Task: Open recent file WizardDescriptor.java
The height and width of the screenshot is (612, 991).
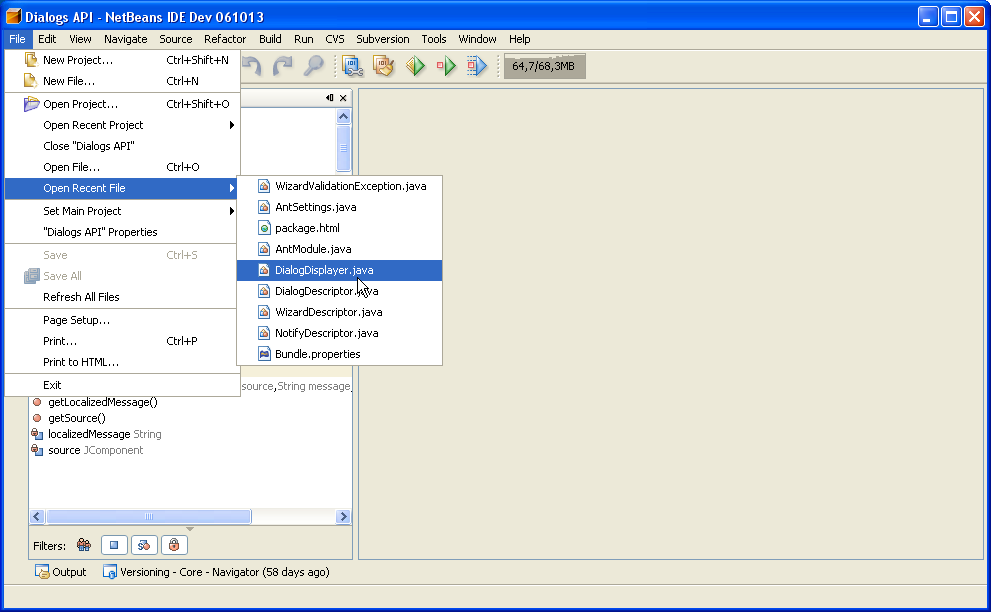Action: [339, 312]
